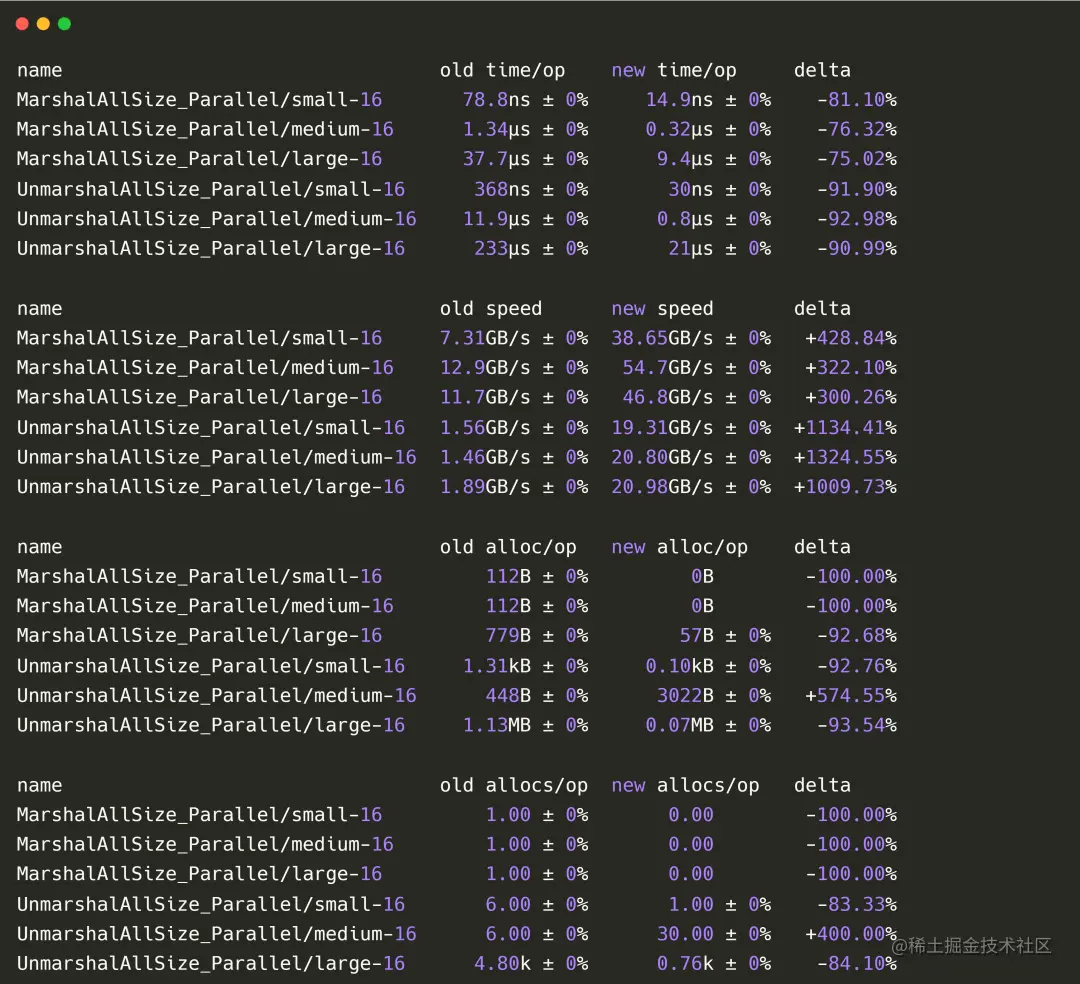Select the delta "-93.54%"
The image size is (1080, 984).
(857, 725)
